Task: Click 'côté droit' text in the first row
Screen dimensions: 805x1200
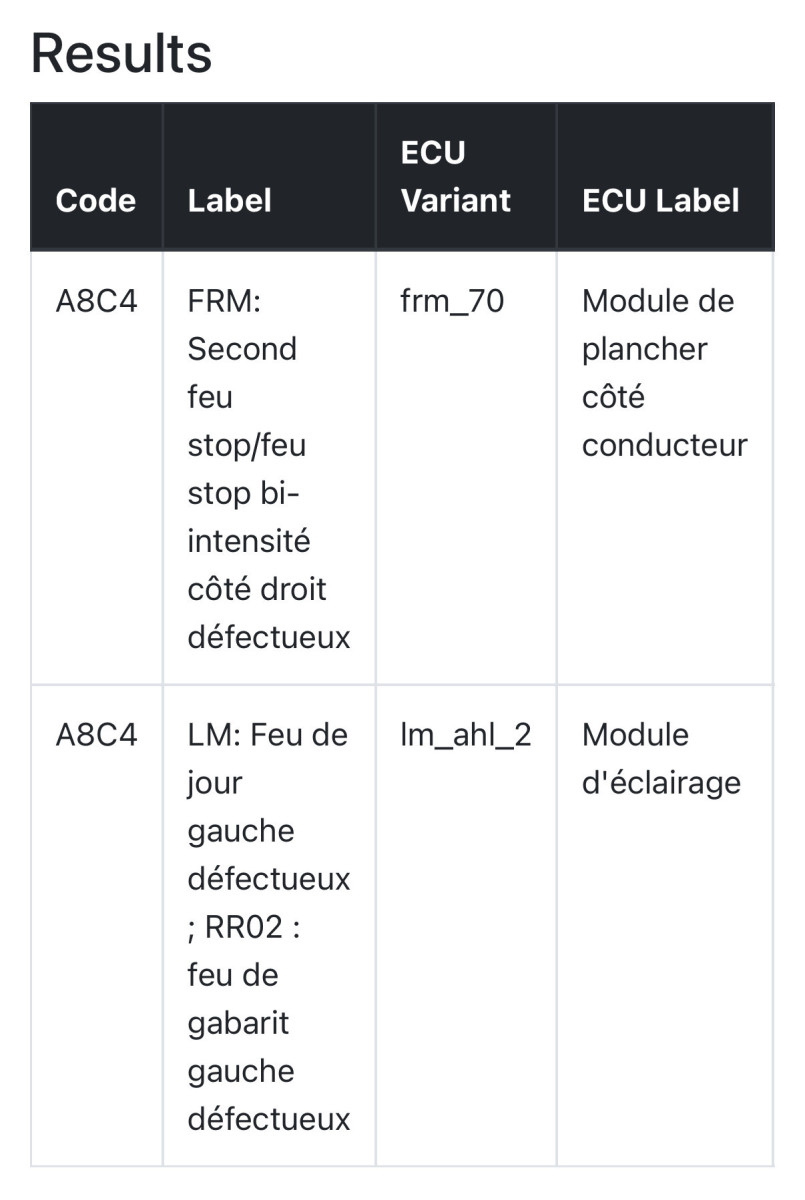Action: [256, 589]
